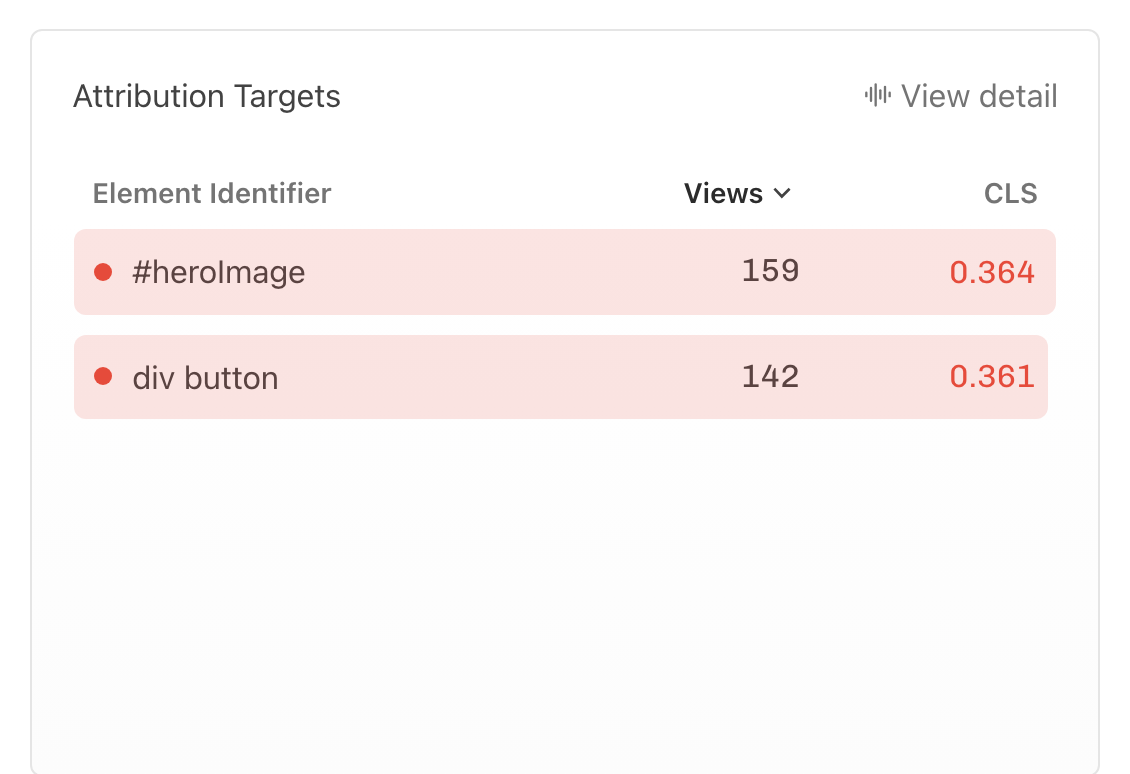Click the Attribution Targets title
The height and width of the screenshot is (774, 1130).
point(206,96)
